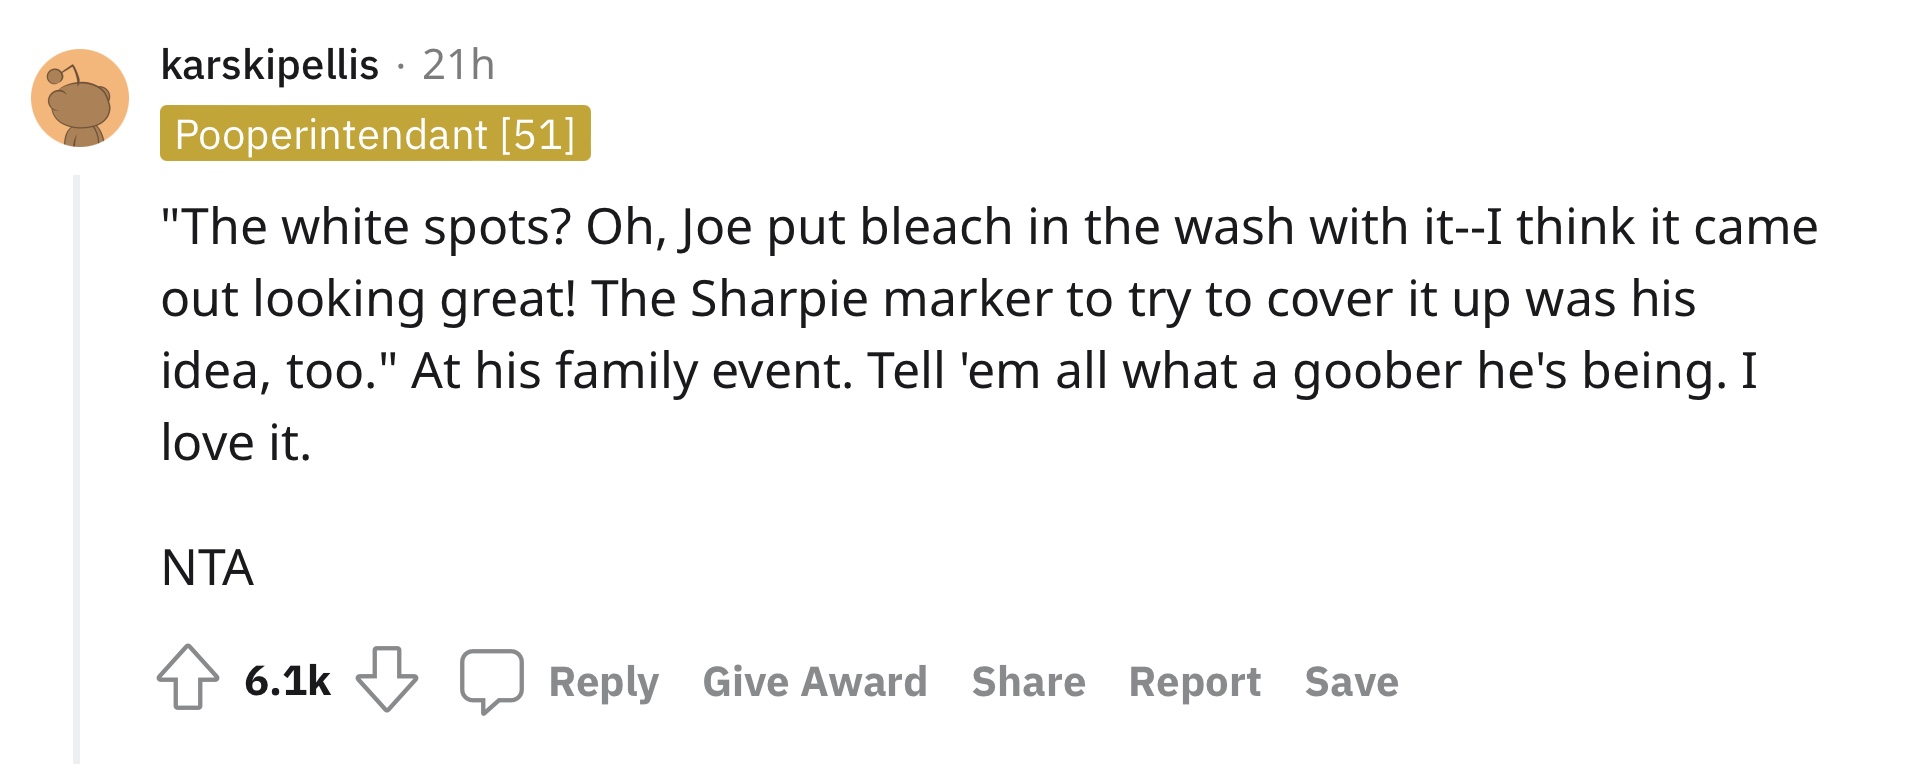Collapse the thread using the vertical line
This screenshot has width=1914, height=764.
[76, 468]
